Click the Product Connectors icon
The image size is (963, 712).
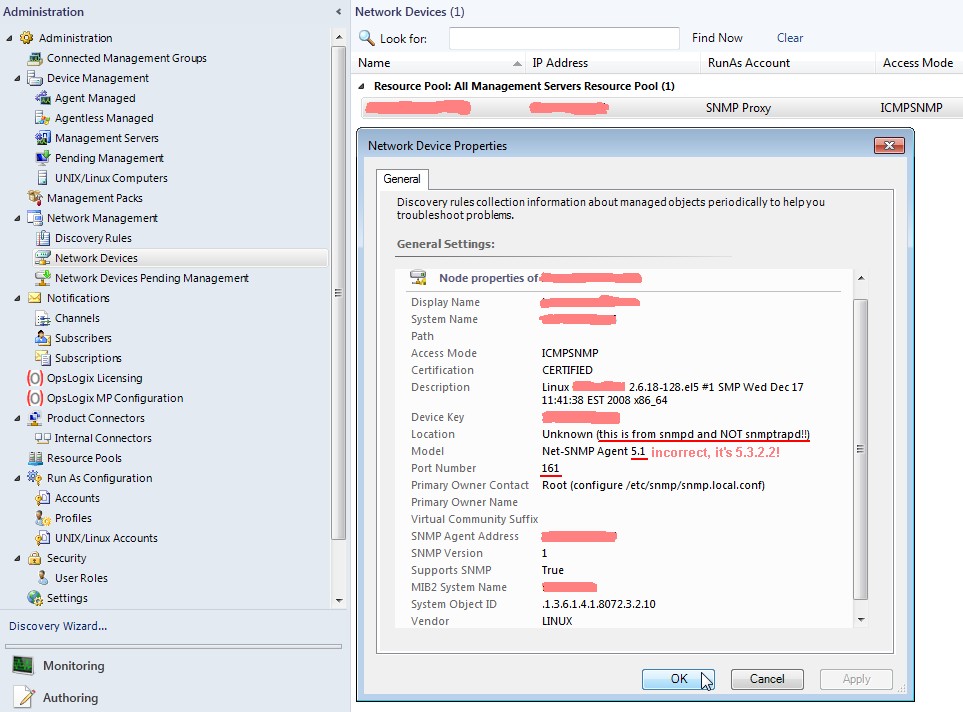tap(35, 418)
